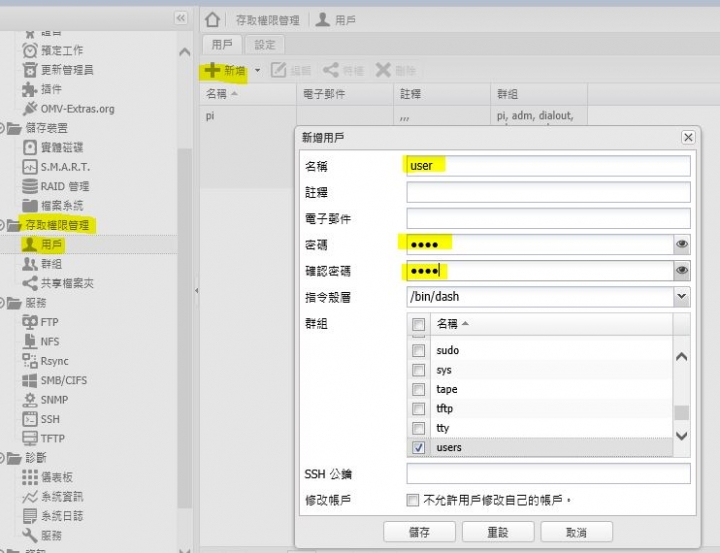Open FTP service icon
Viewport: 720px width, 553px height.
pyautogui.click(x=30, y=322)
